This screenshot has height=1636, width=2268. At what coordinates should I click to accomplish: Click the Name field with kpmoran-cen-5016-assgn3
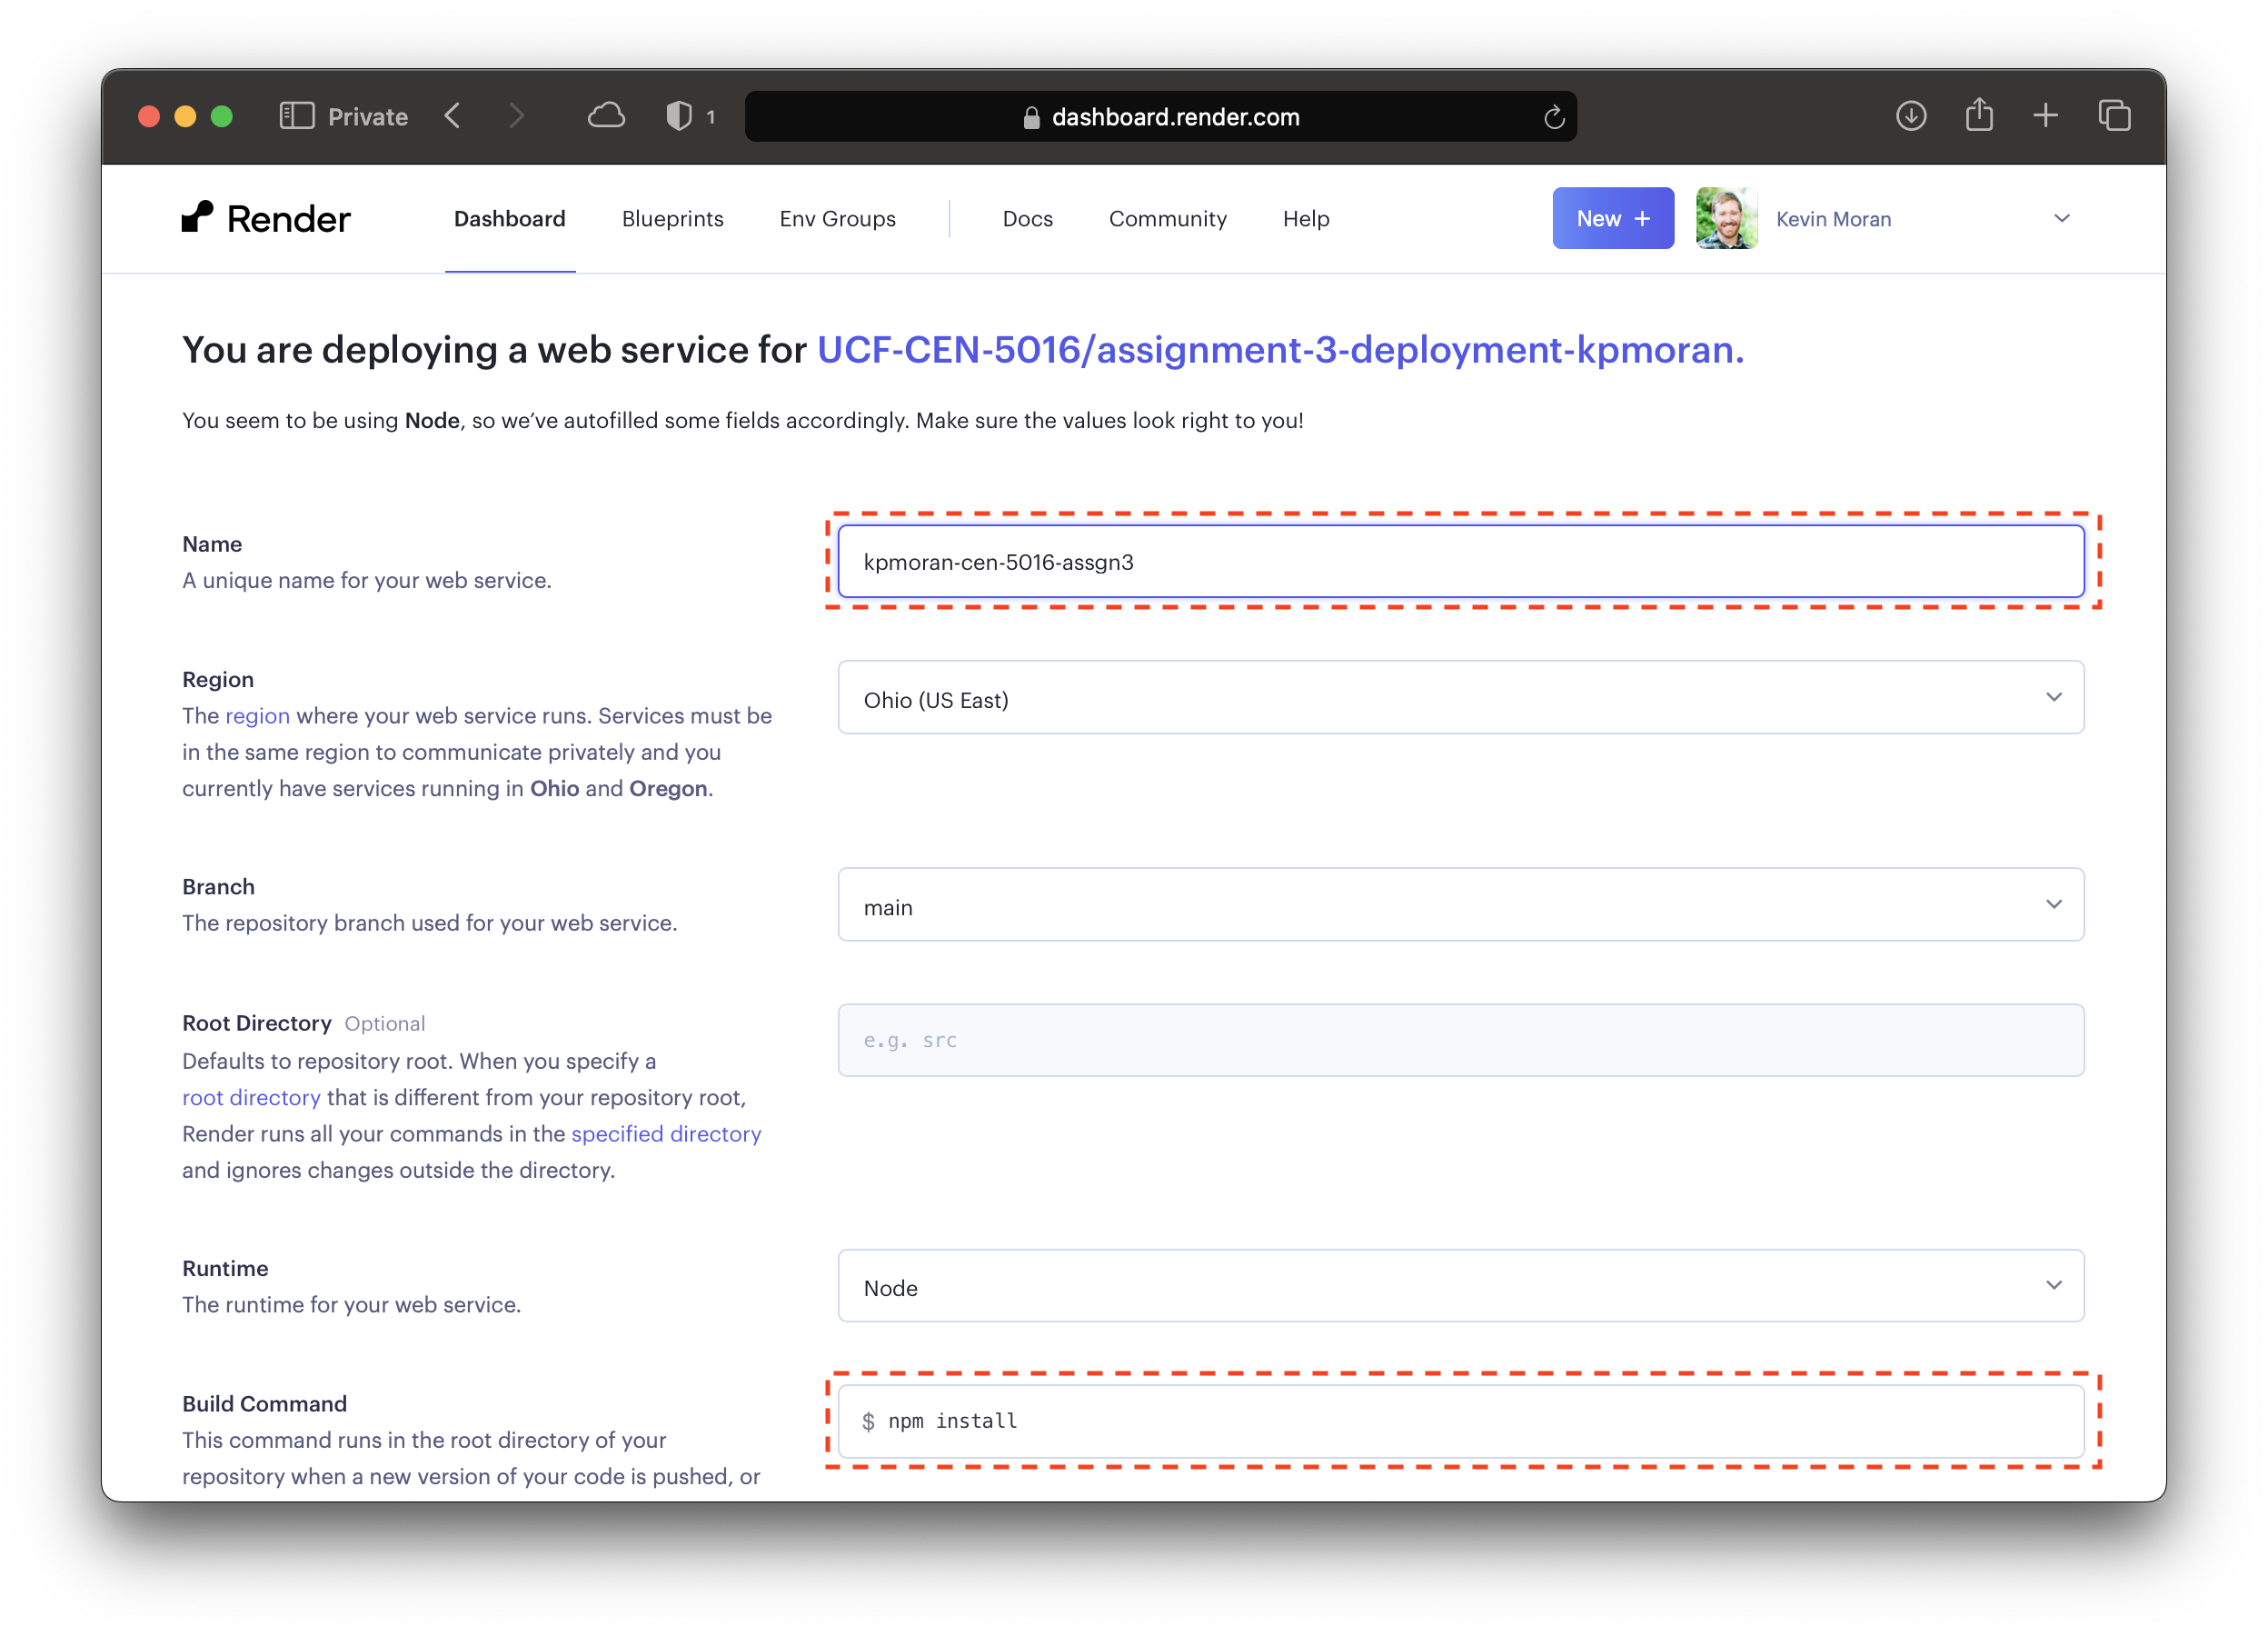click(1460, 562)
